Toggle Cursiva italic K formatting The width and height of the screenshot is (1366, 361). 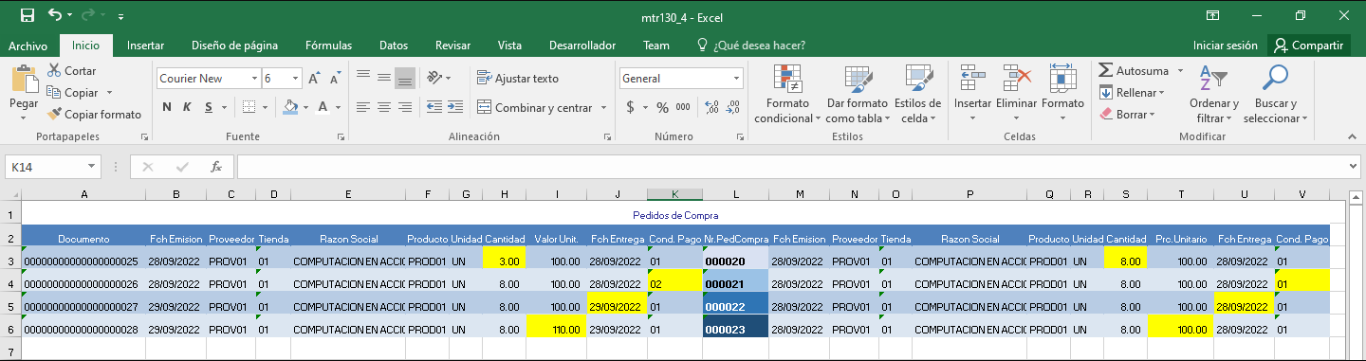pos(187,107)
